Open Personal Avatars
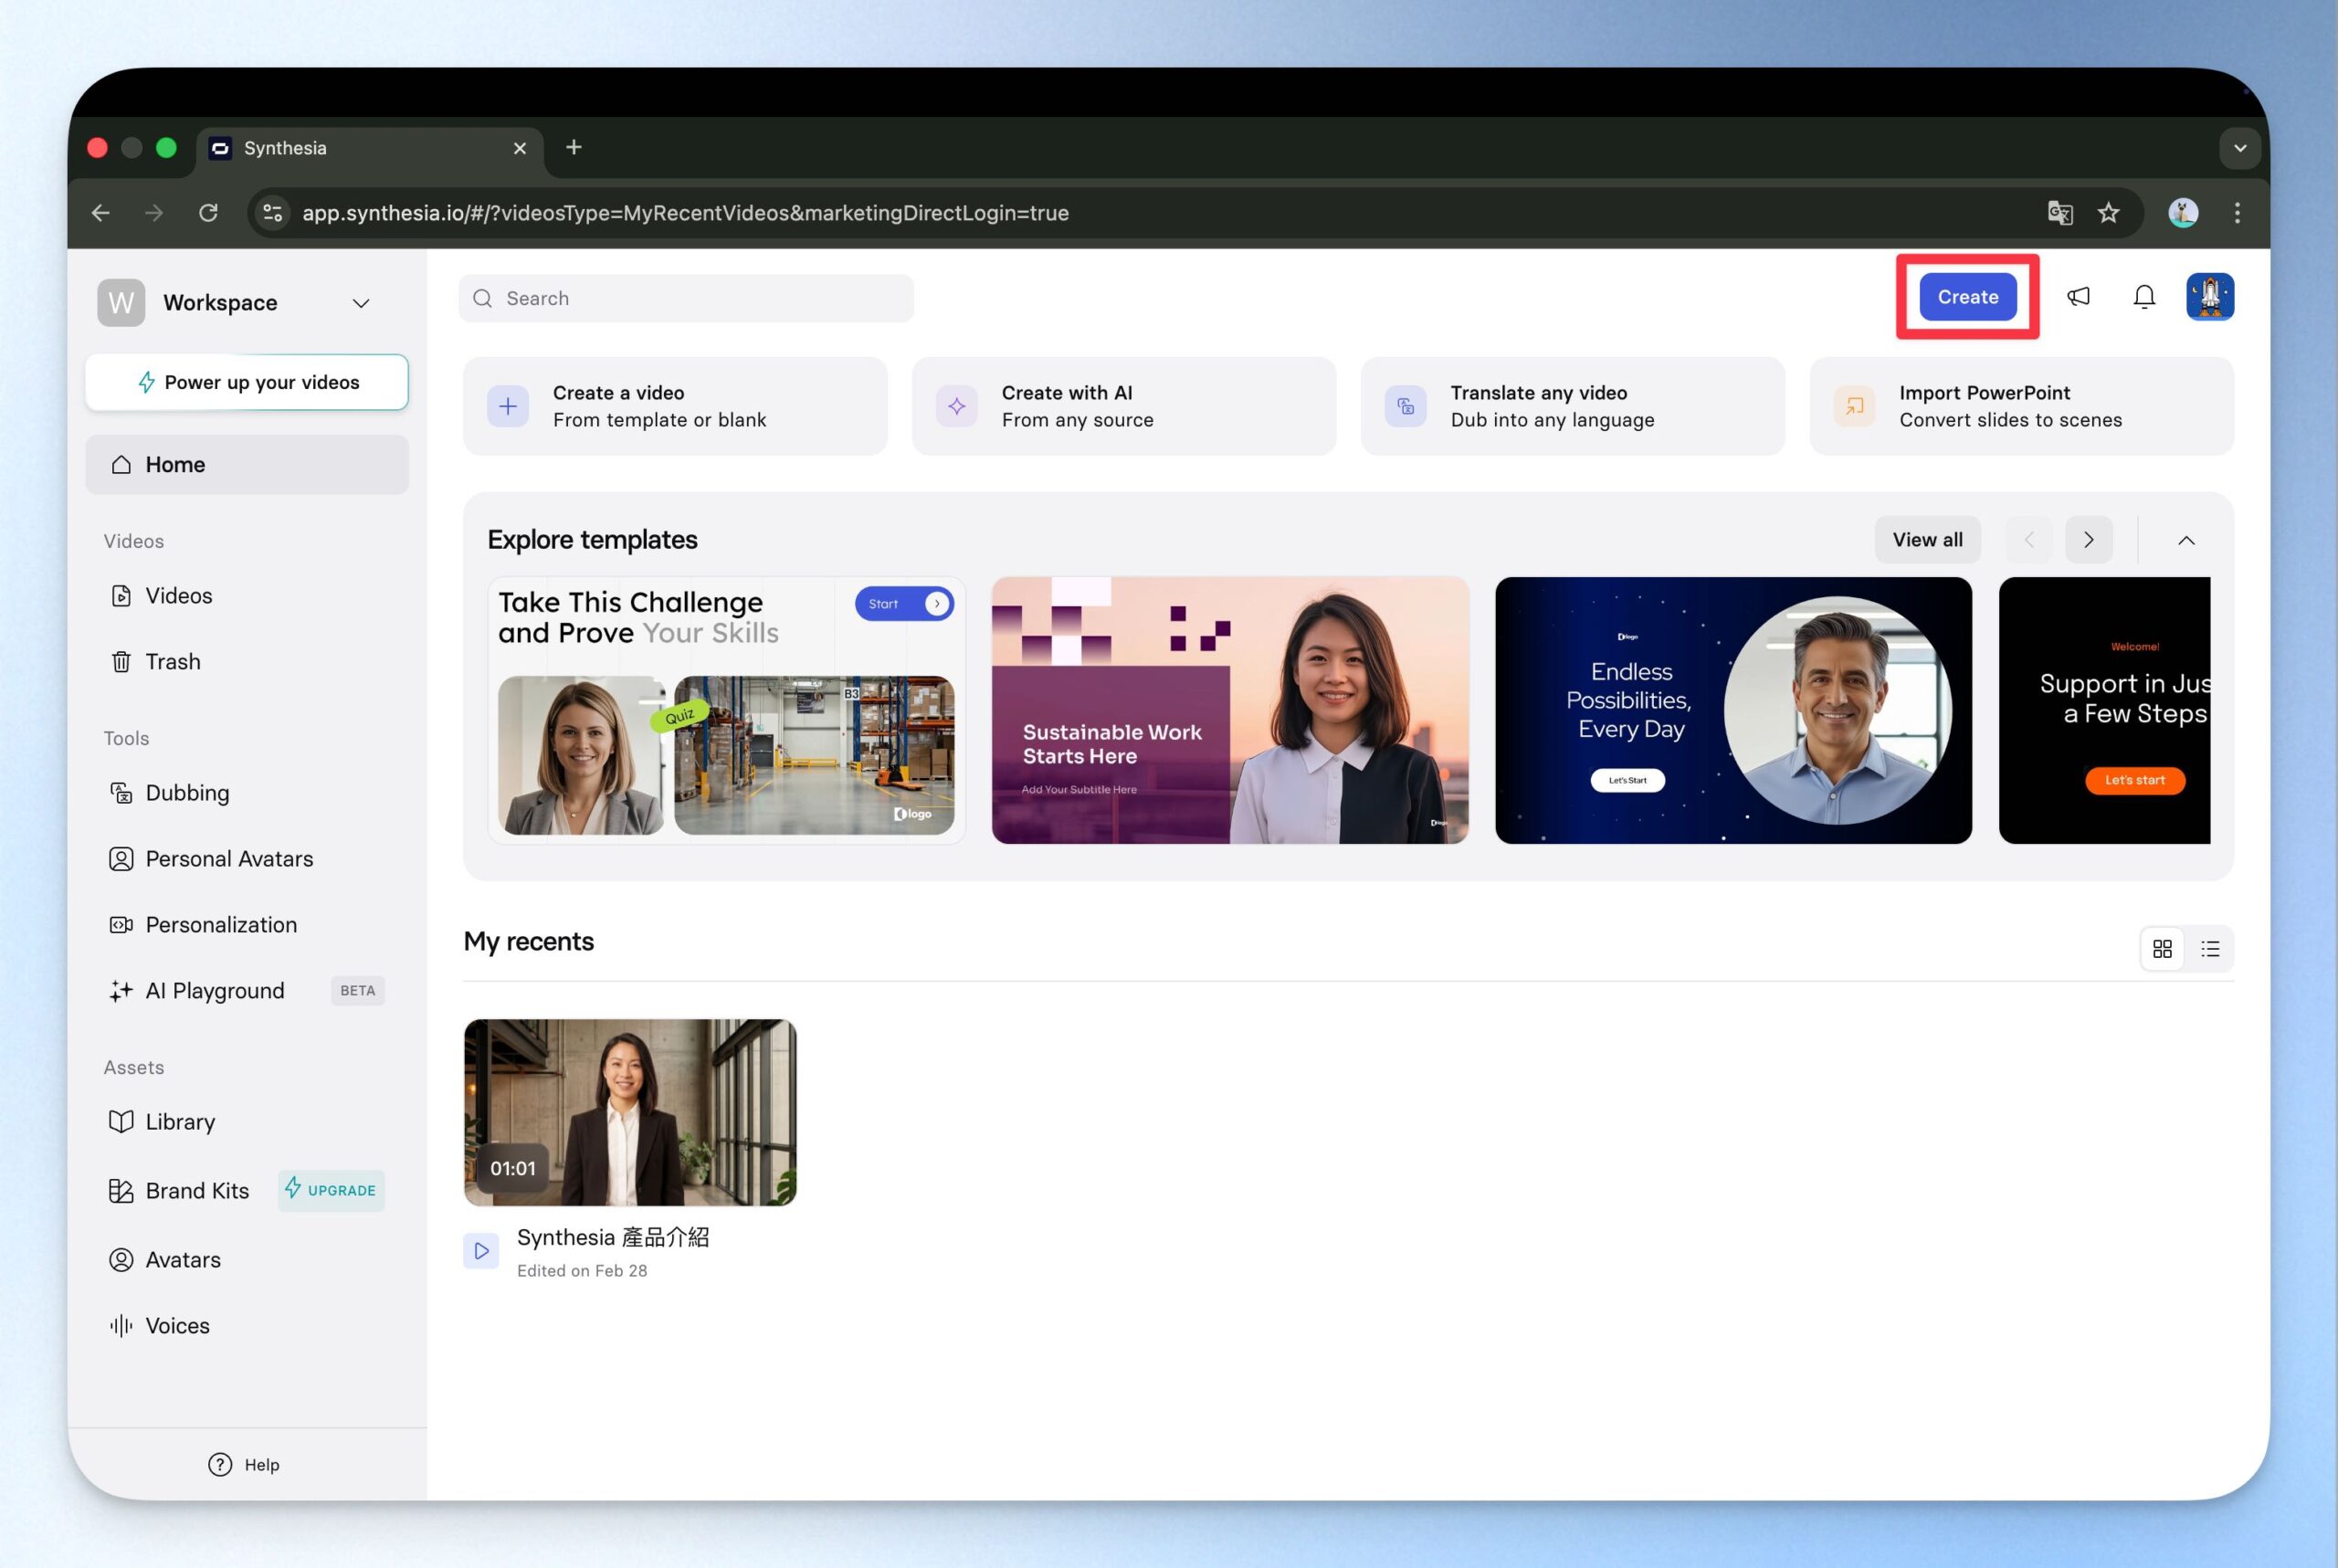 coord(247,859)
